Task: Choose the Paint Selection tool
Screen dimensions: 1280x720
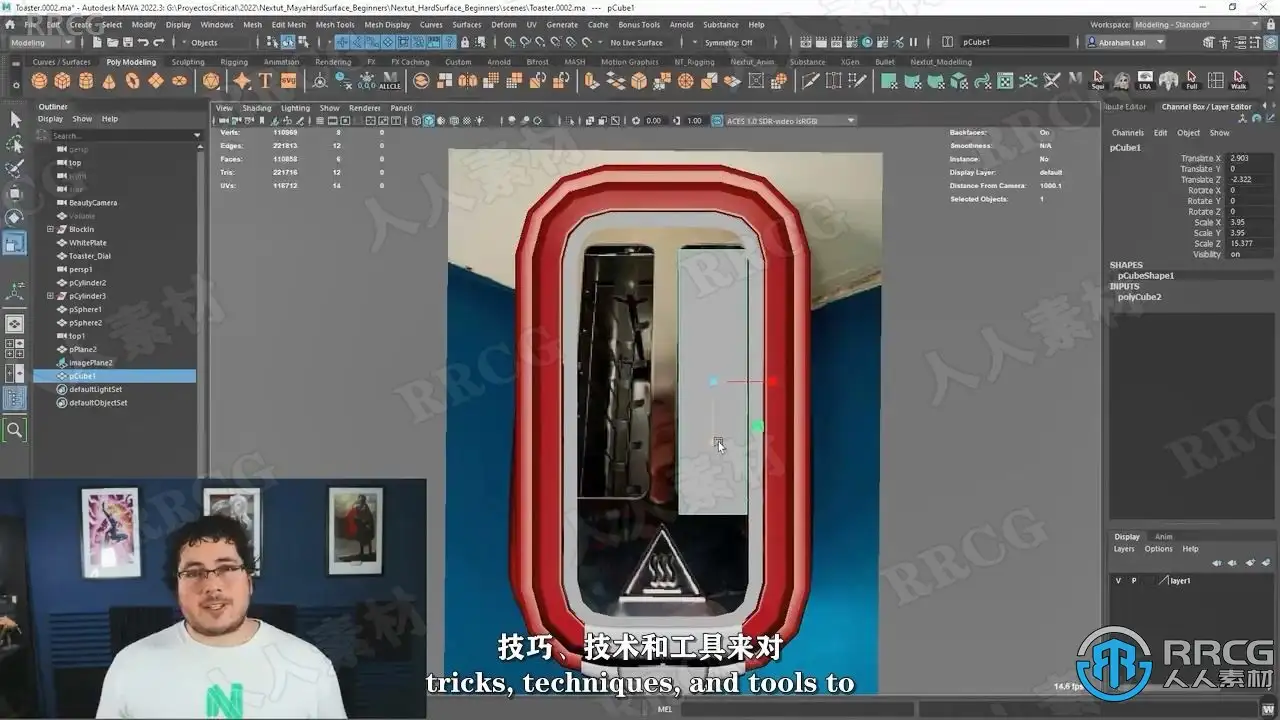Action: click(x=15, y=169)
